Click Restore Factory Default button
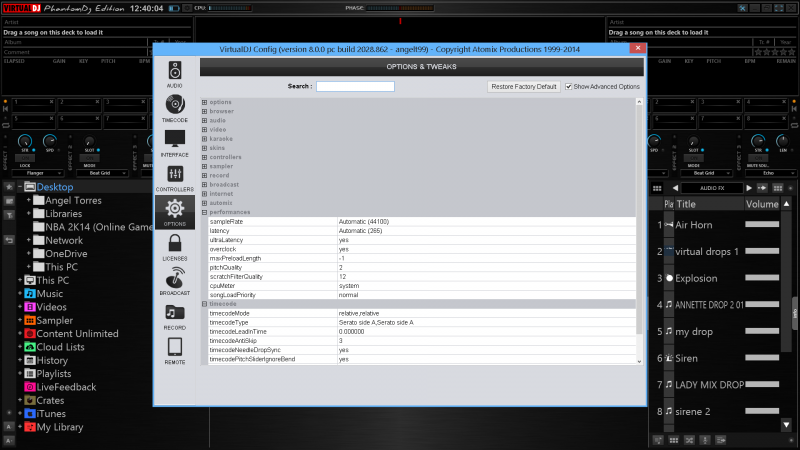 point(523,87)
